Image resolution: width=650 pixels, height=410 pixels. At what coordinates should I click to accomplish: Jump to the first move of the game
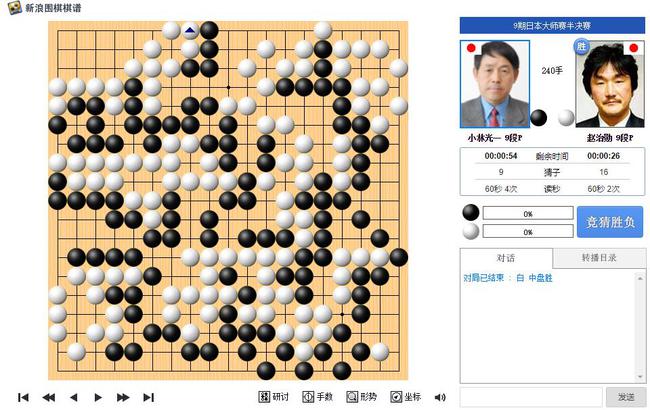24,398
